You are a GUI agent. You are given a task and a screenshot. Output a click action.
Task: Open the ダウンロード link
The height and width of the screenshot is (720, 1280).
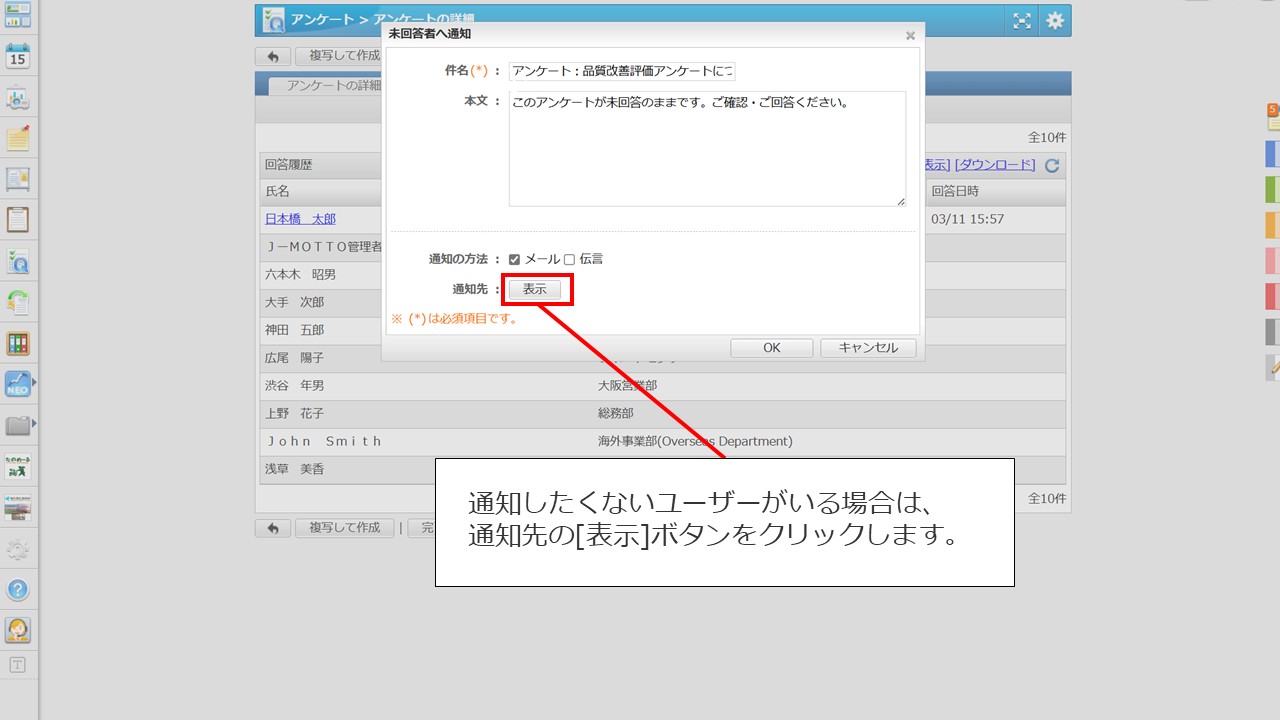point(996,165)
